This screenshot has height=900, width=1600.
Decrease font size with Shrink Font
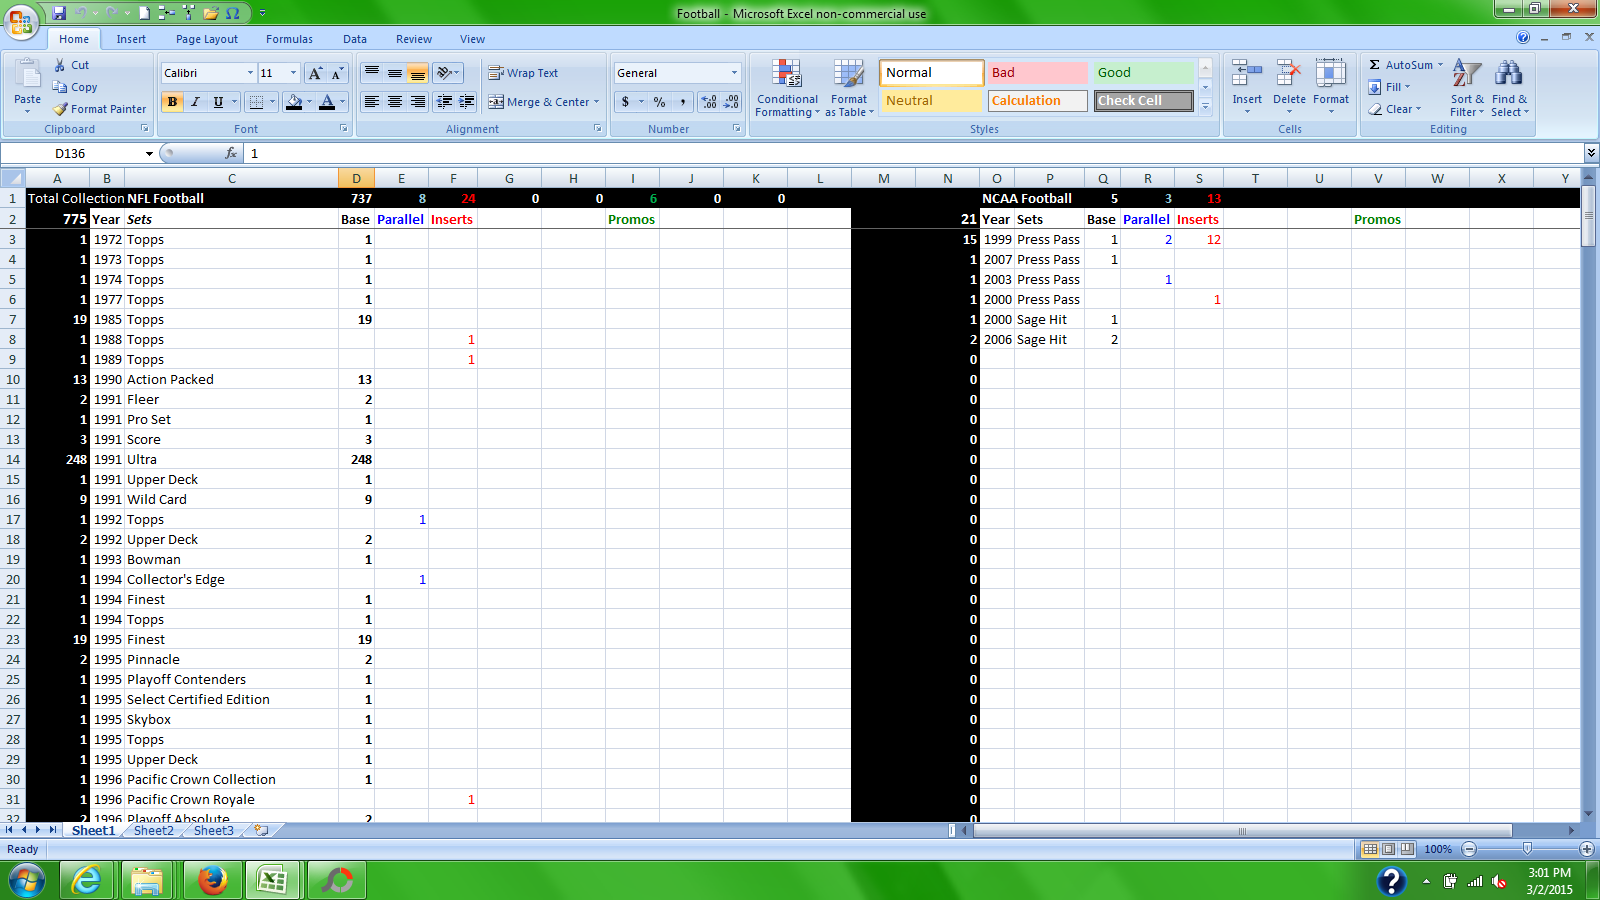(x=337, y=73)
